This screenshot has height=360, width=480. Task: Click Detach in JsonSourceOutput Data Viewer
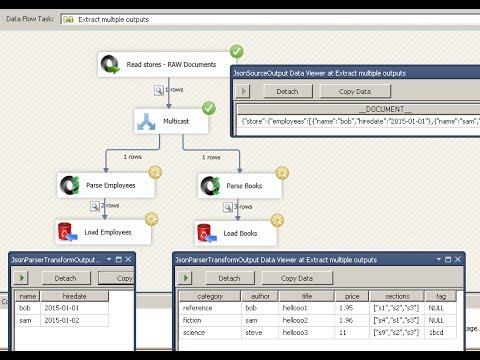click(x=288, y=91)
